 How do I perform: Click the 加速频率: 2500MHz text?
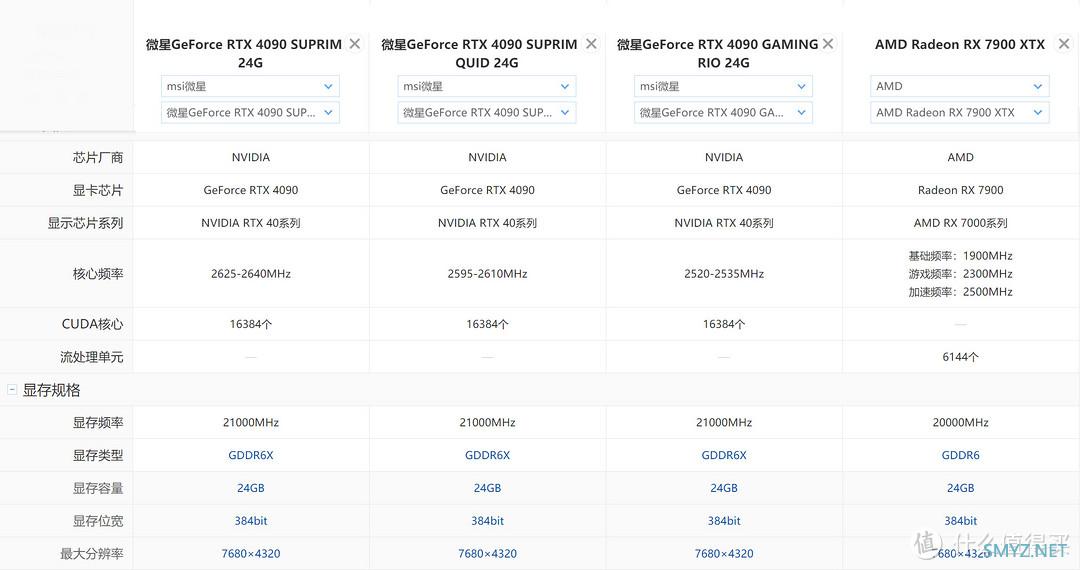[960, 292]
